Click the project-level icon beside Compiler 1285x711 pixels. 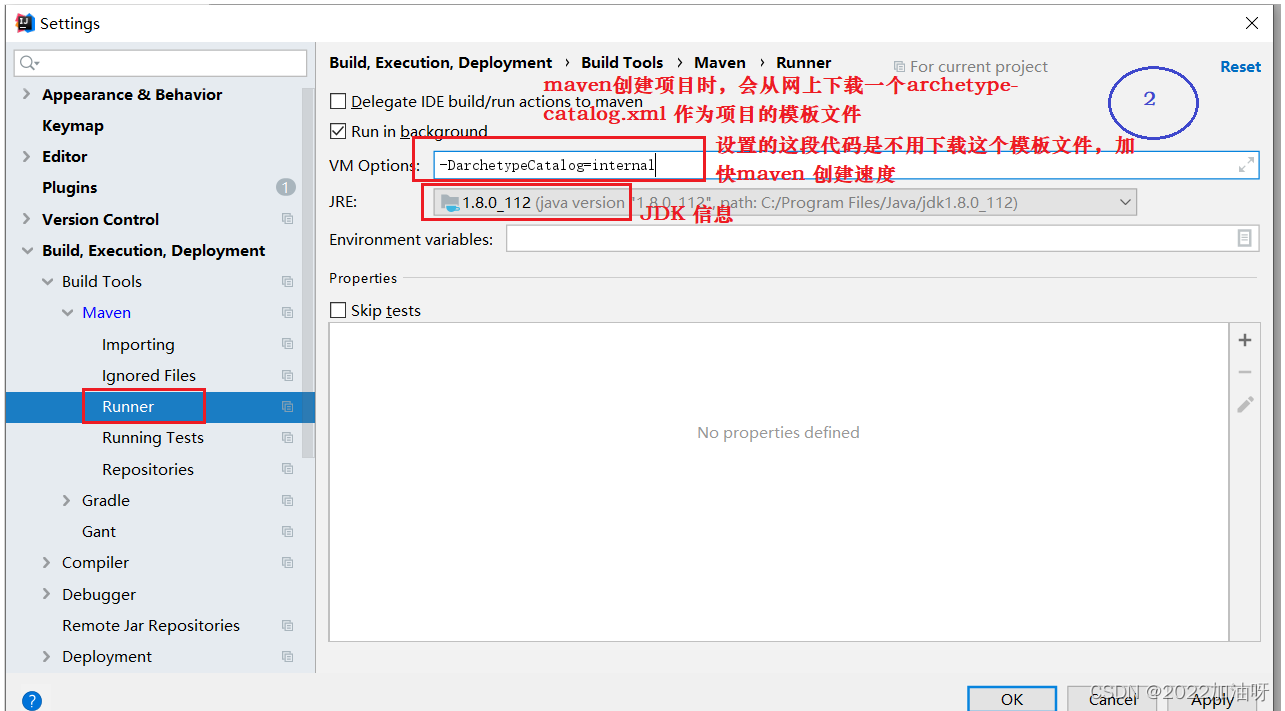click(288, 562)
